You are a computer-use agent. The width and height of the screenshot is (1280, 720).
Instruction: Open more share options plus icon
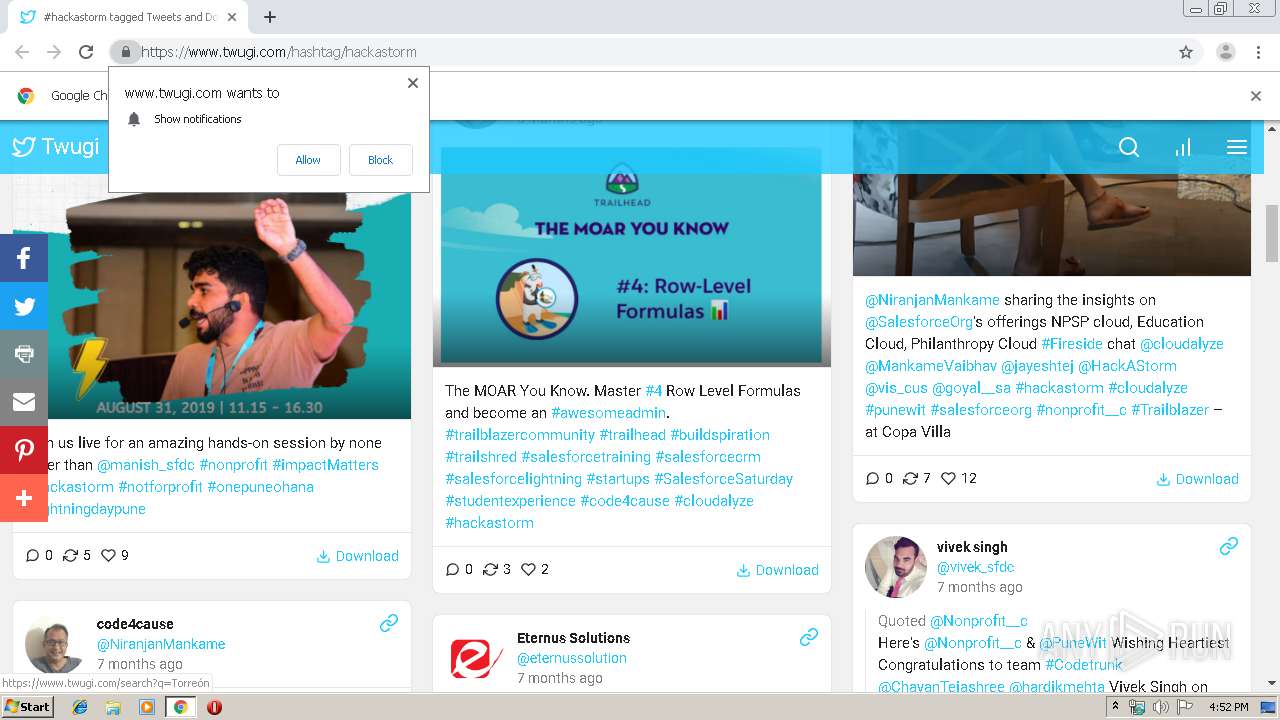(x=24, y=498)
